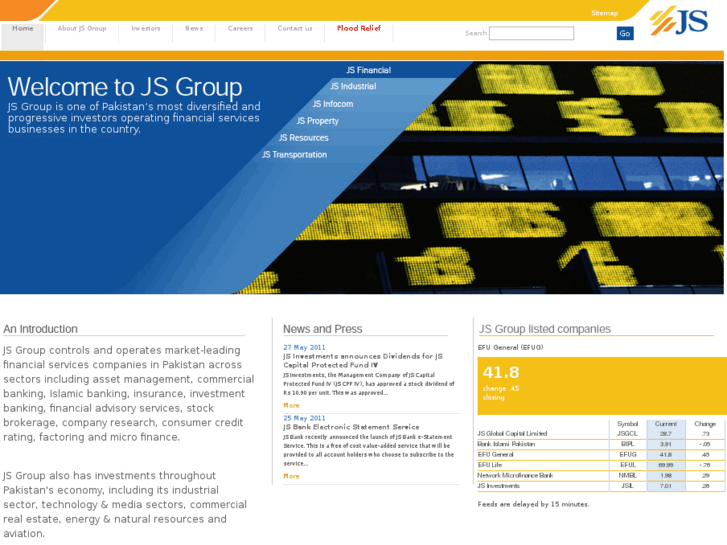Select JS Resources in banner
Screen dimensions: 727x545
tap(304, 138)
